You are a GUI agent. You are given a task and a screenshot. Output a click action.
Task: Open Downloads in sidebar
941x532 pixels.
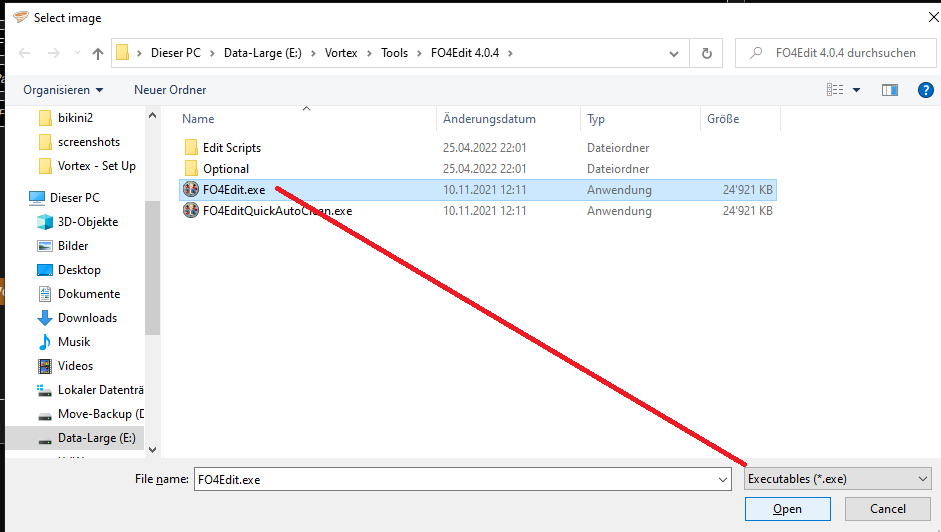click(88, 318)
